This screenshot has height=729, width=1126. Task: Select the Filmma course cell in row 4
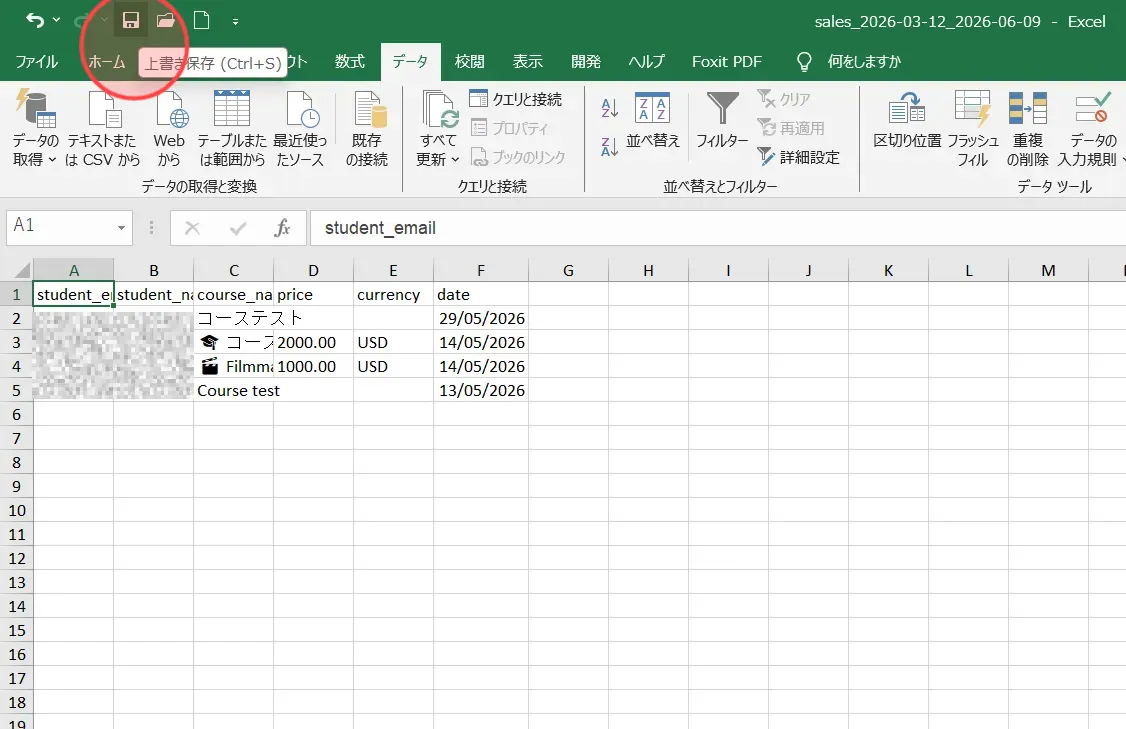pyautogui.click(x=233, y=366)
